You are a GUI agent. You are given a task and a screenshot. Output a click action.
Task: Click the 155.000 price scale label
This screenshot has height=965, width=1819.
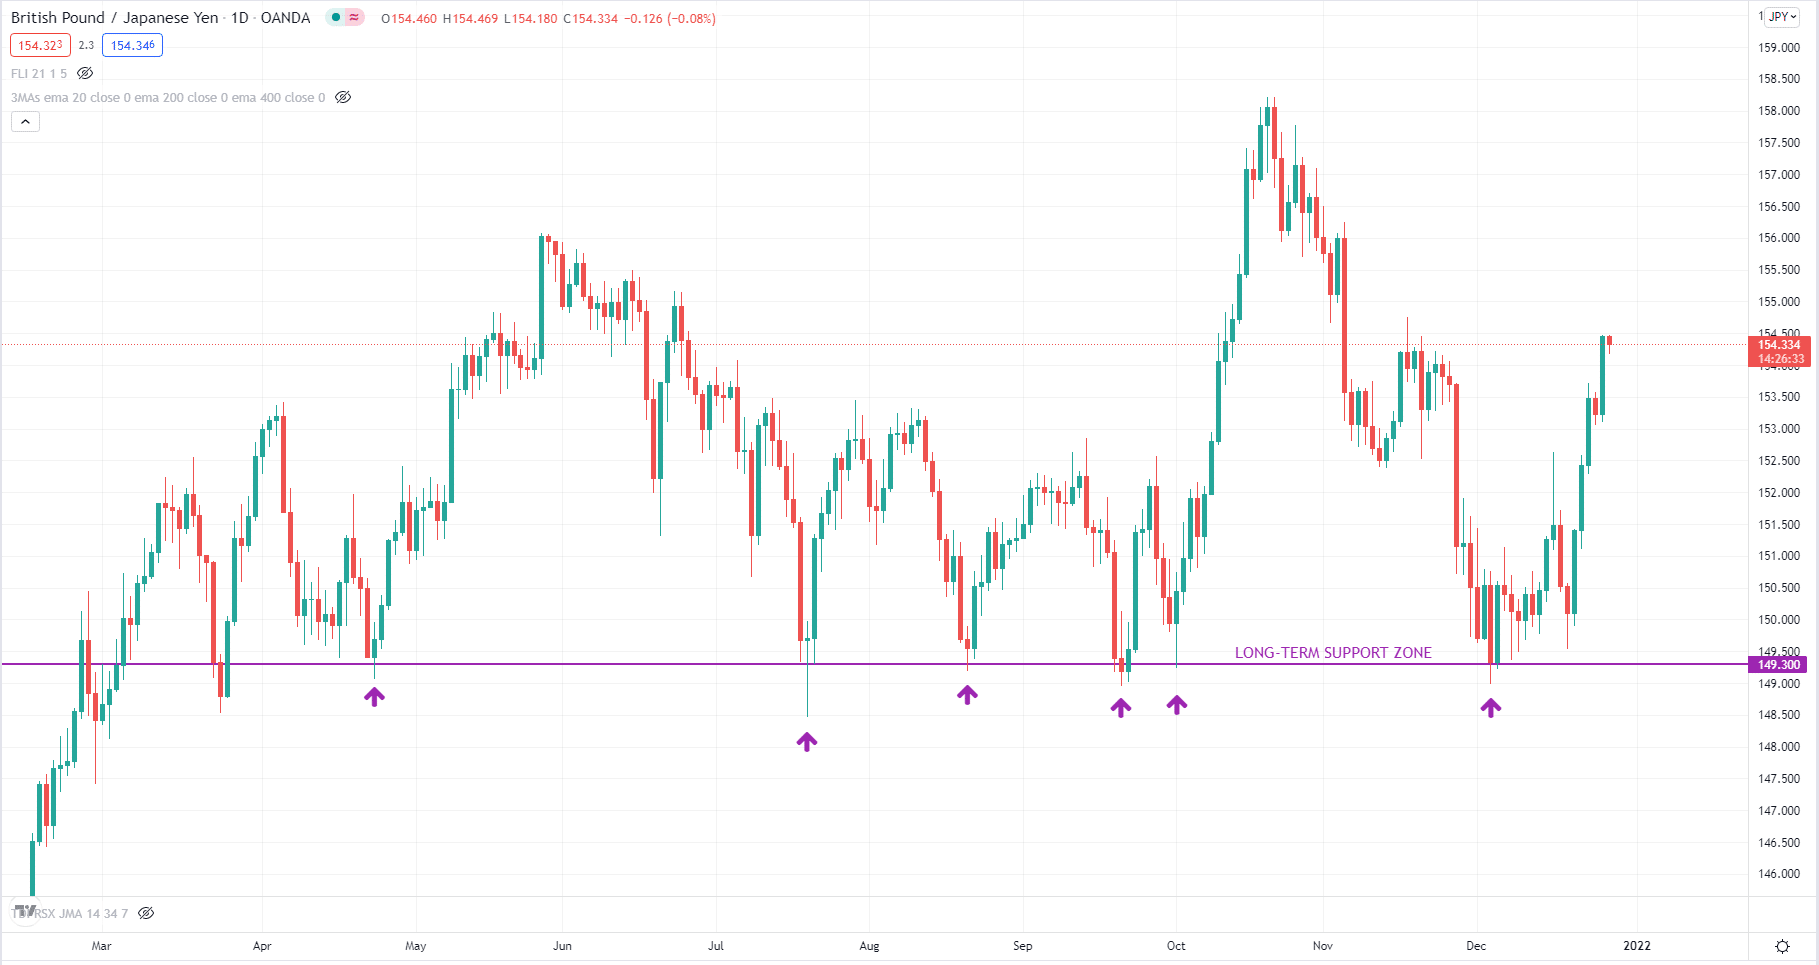[1779, 302]
